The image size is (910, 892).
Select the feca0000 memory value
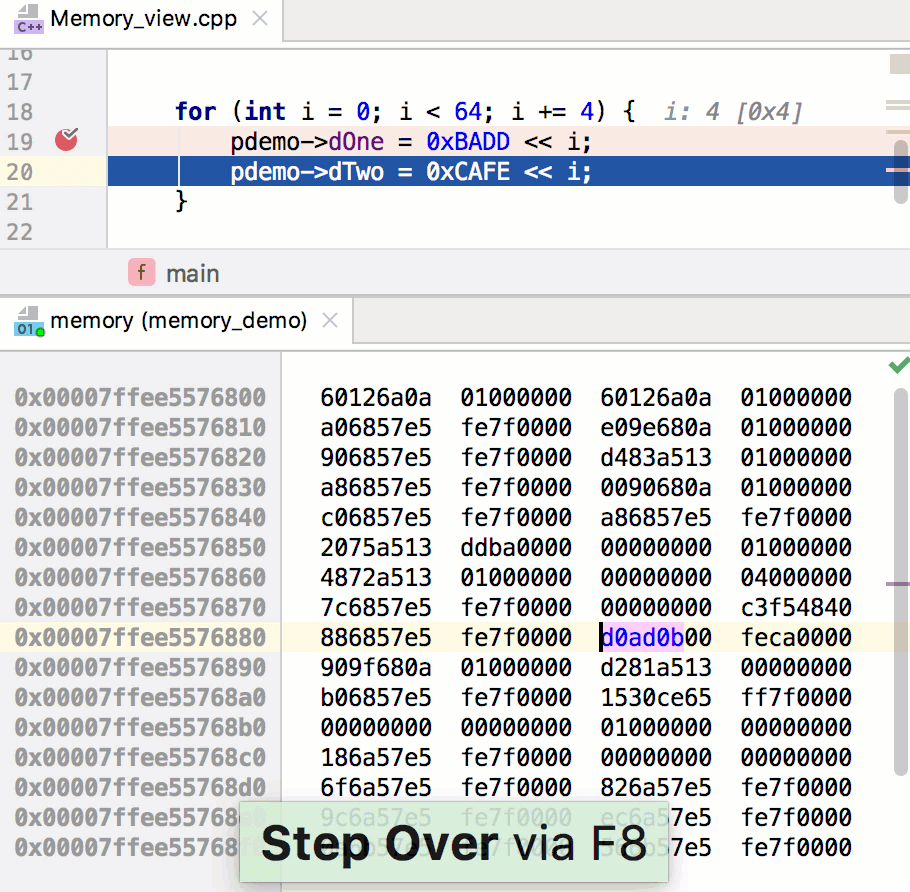[x=795, y=637]
